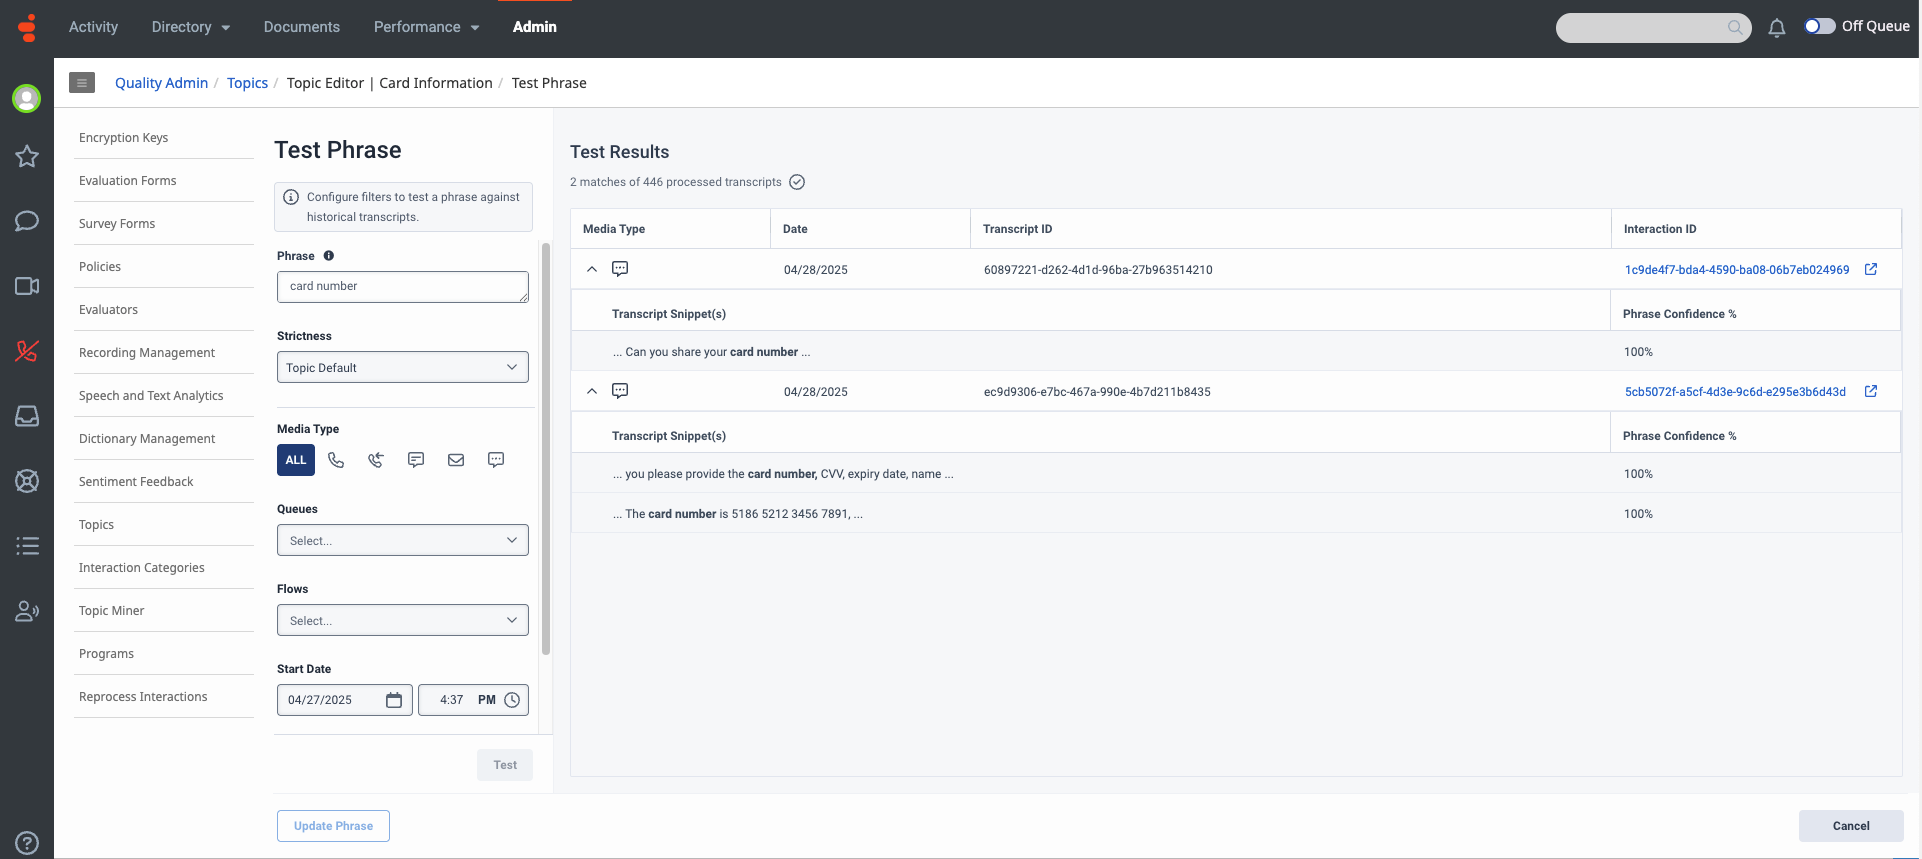The image size is (1922, 859).
Task: Click the Phrase info icon
Action: [329, 256]
